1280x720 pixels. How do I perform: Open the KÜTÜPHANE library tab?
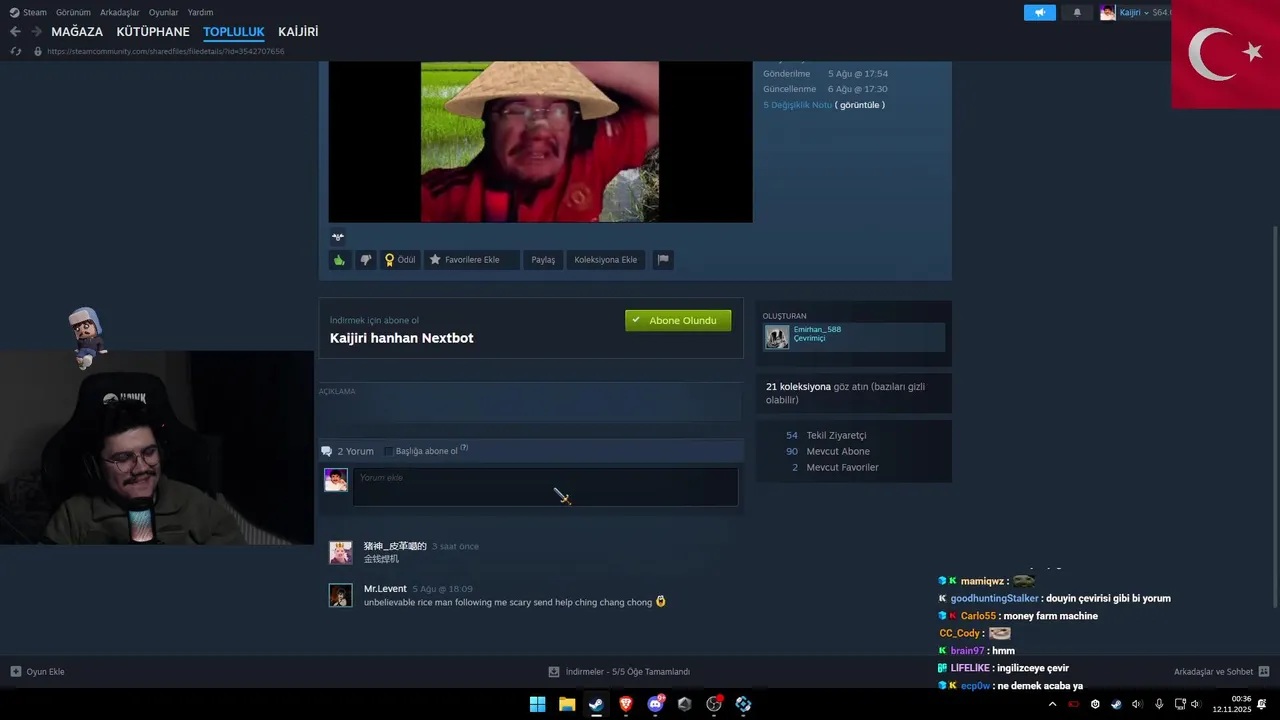coord(153,32)
